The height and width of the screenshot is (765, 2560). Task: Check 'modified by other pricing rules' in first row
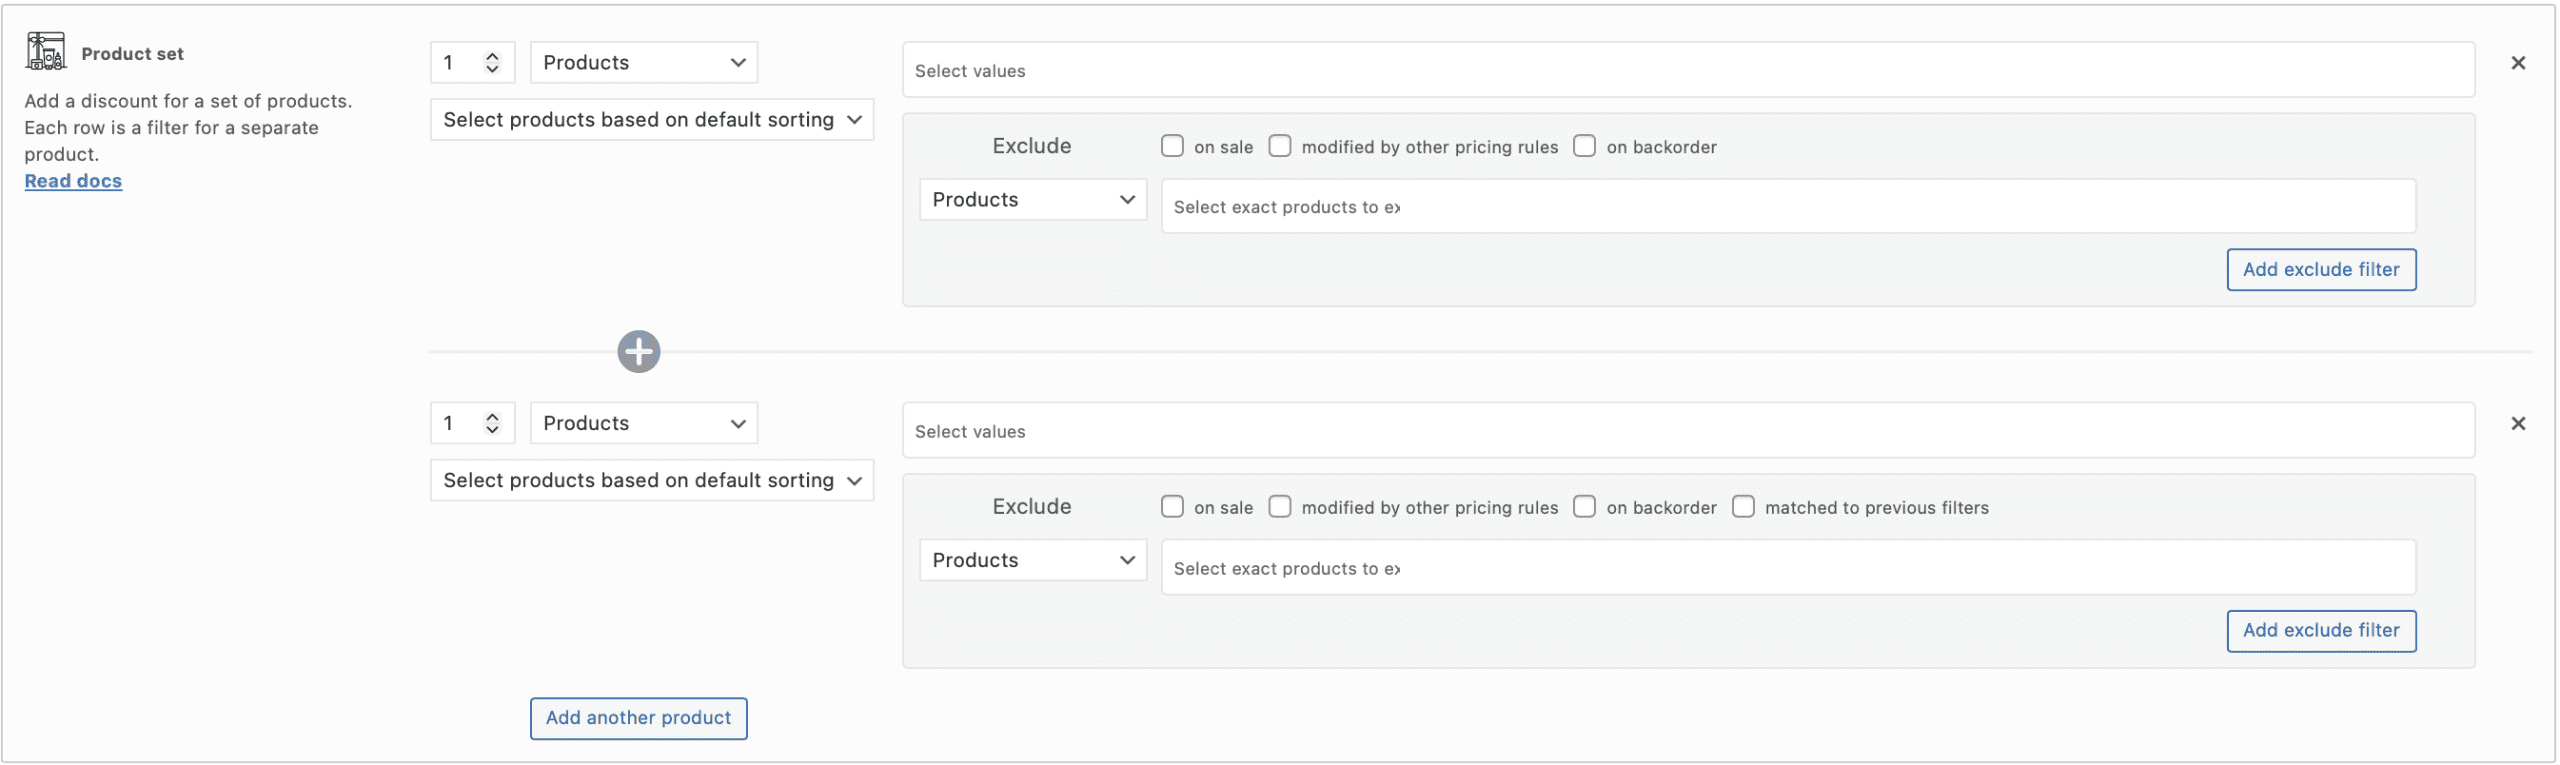coord(1279,146)
